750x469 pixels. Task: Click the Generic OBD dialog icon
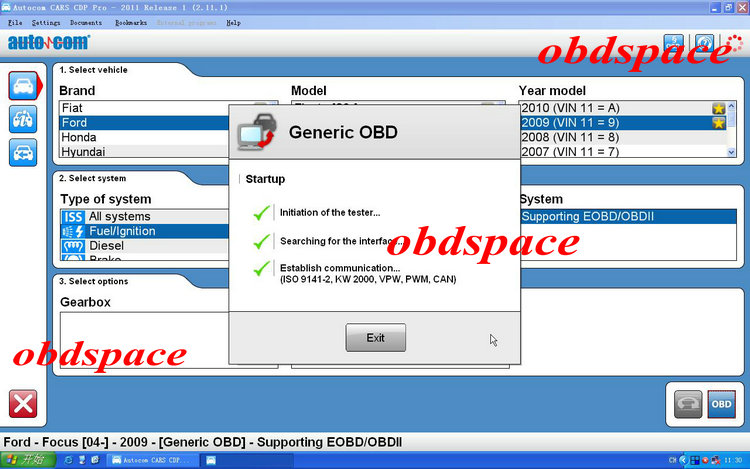pyautogui.click(x=257, y=132)
